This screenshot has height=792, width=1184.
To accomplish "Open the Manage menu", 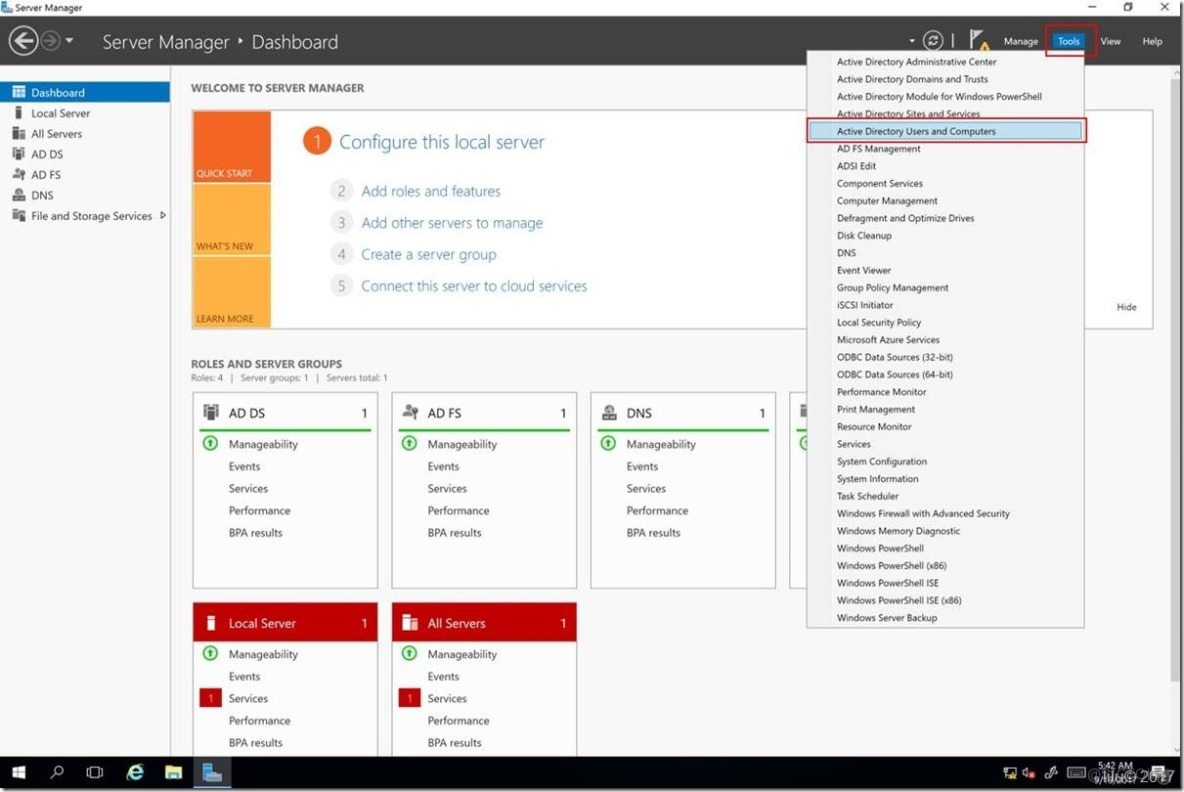I will pyautogui.click(x=1020, y=41).
